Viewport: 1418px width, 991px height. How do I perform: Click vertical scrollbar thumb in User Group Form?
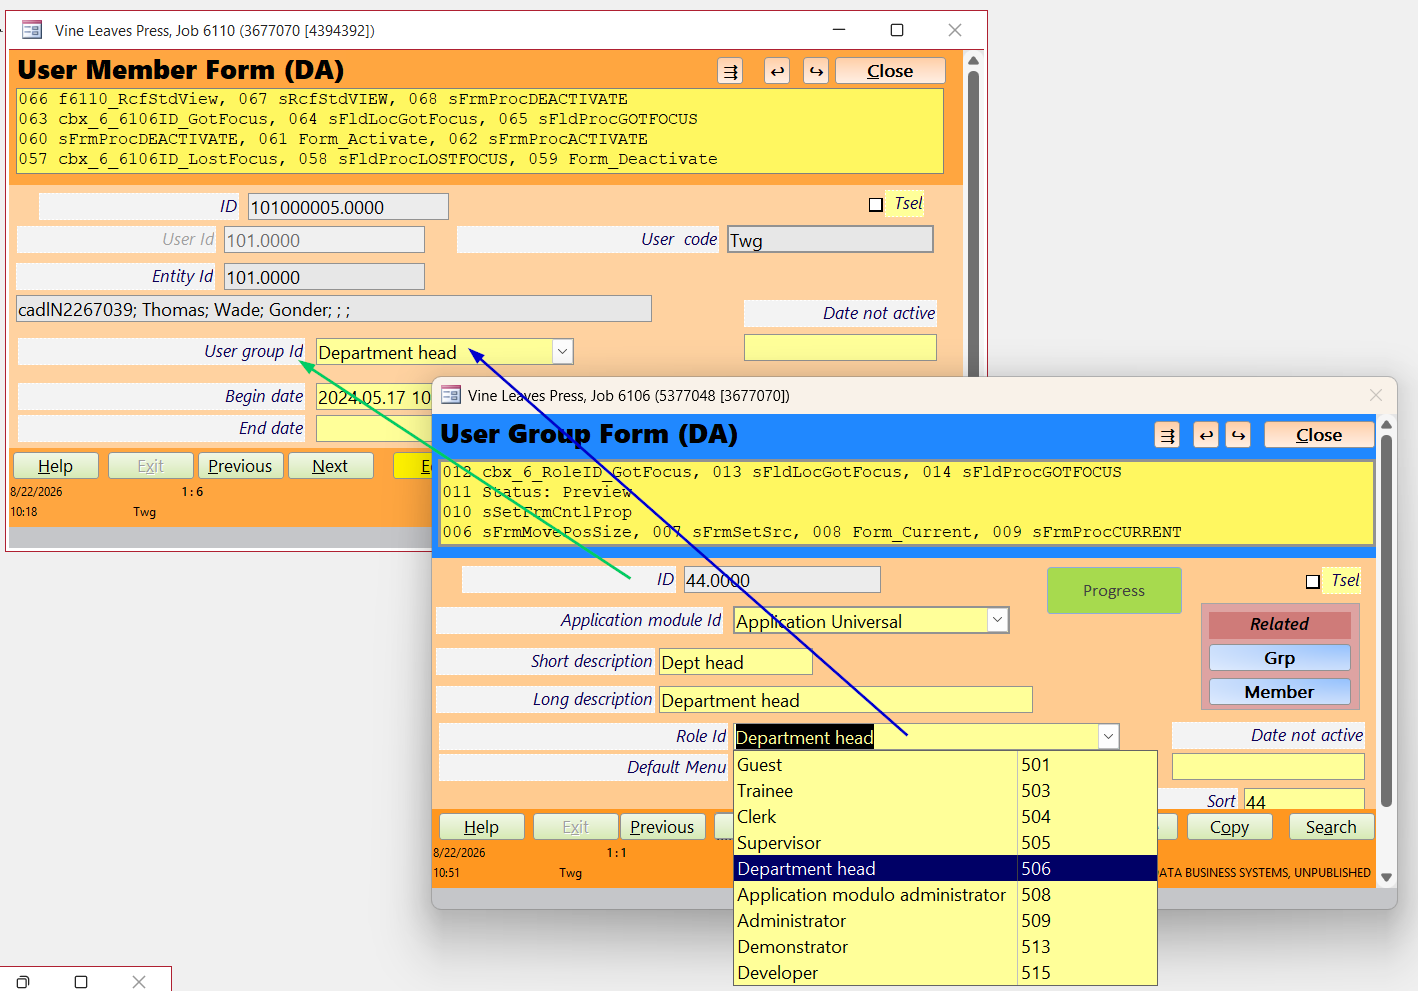(x=1386, y=620)
